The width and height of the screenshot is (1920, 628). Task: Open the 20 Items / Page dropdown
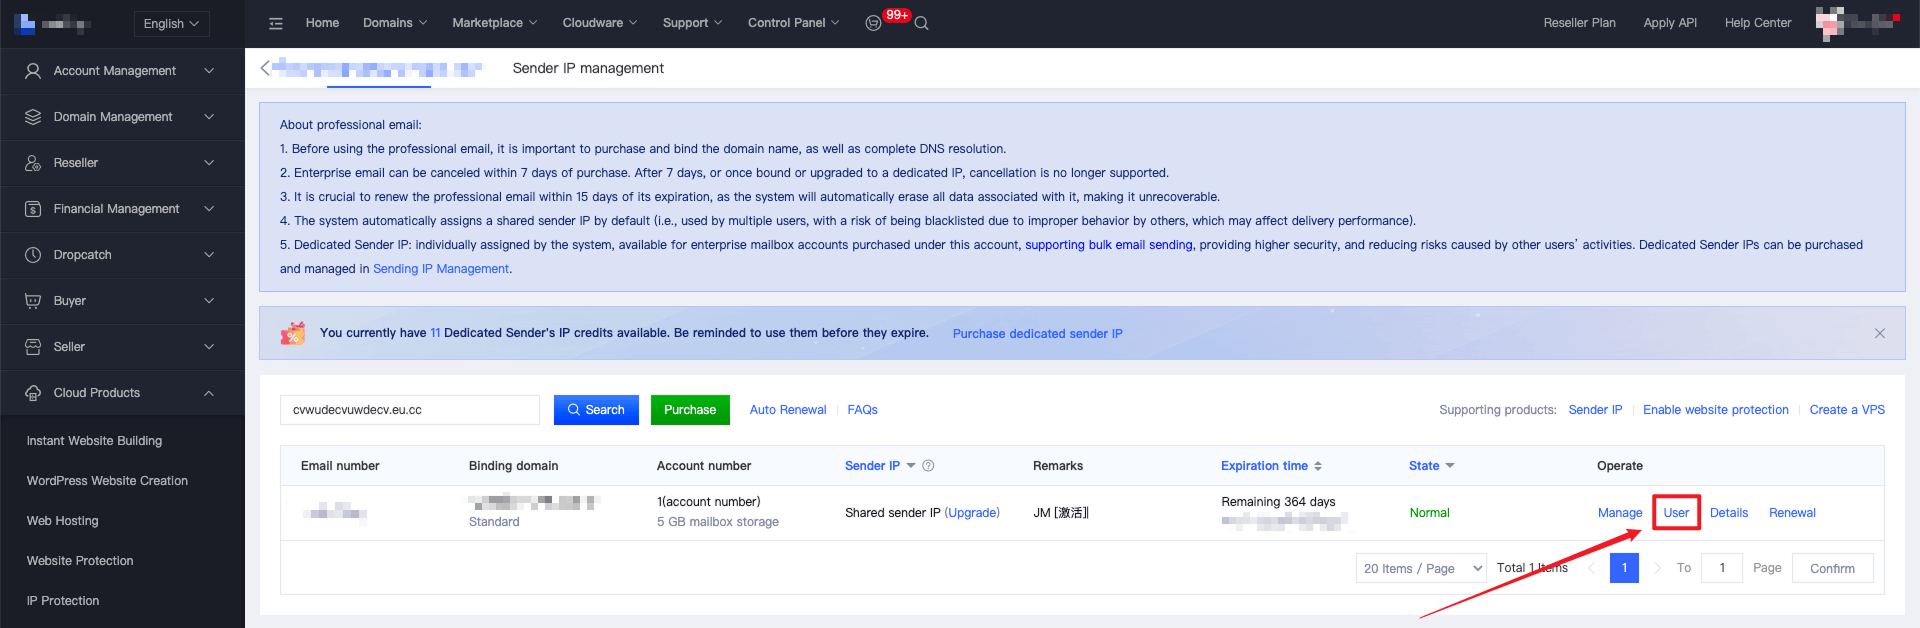[1421, 568]
